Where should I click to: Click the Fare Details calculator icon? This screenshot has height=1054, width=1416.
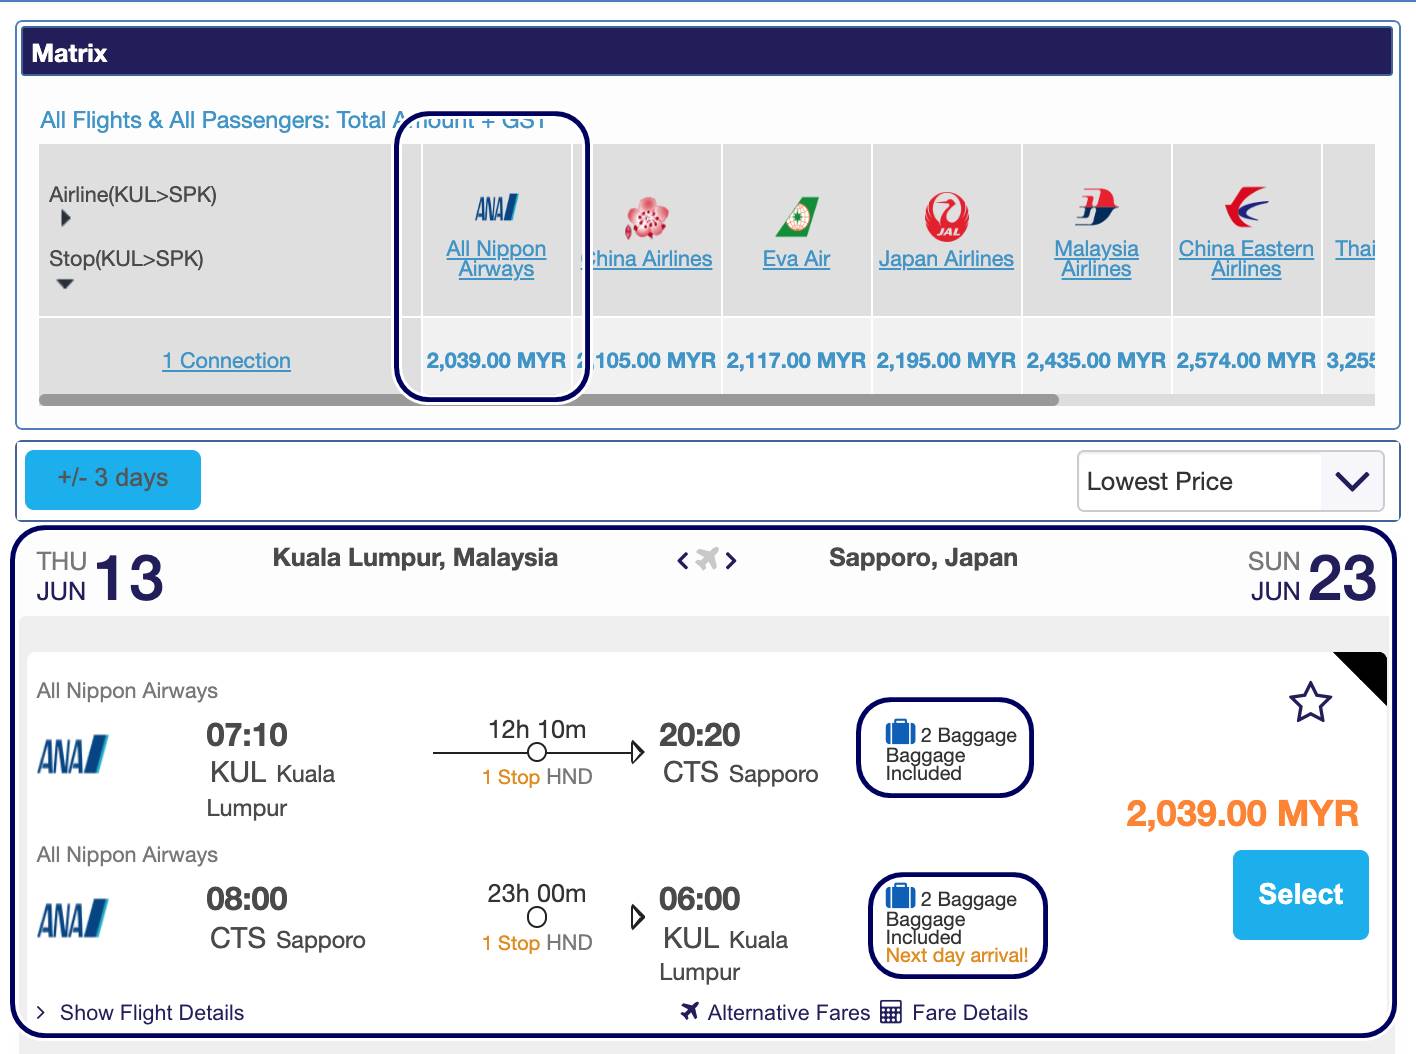click(890, 1012)
